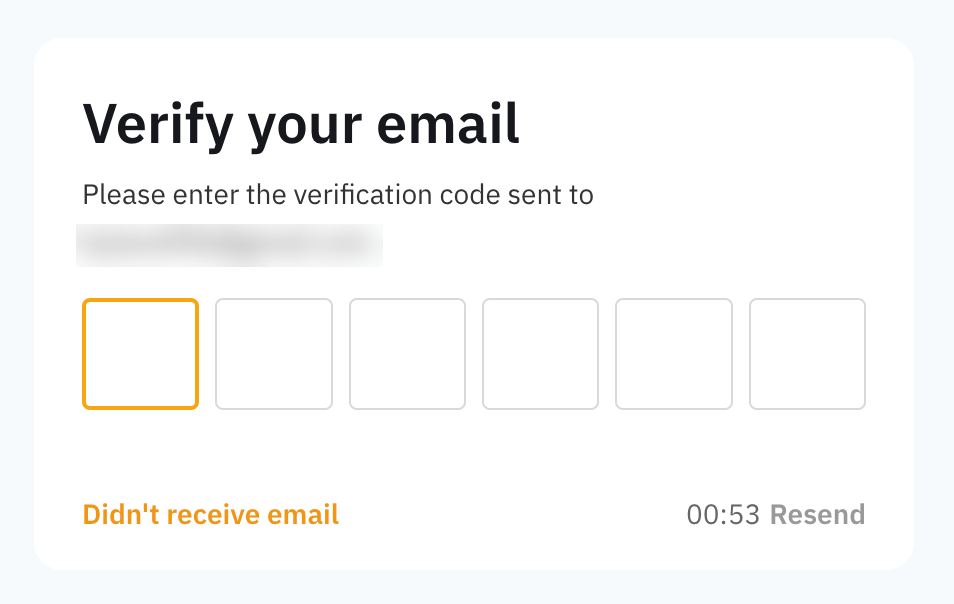Click the "Verify your email" heading

point(301,126)
